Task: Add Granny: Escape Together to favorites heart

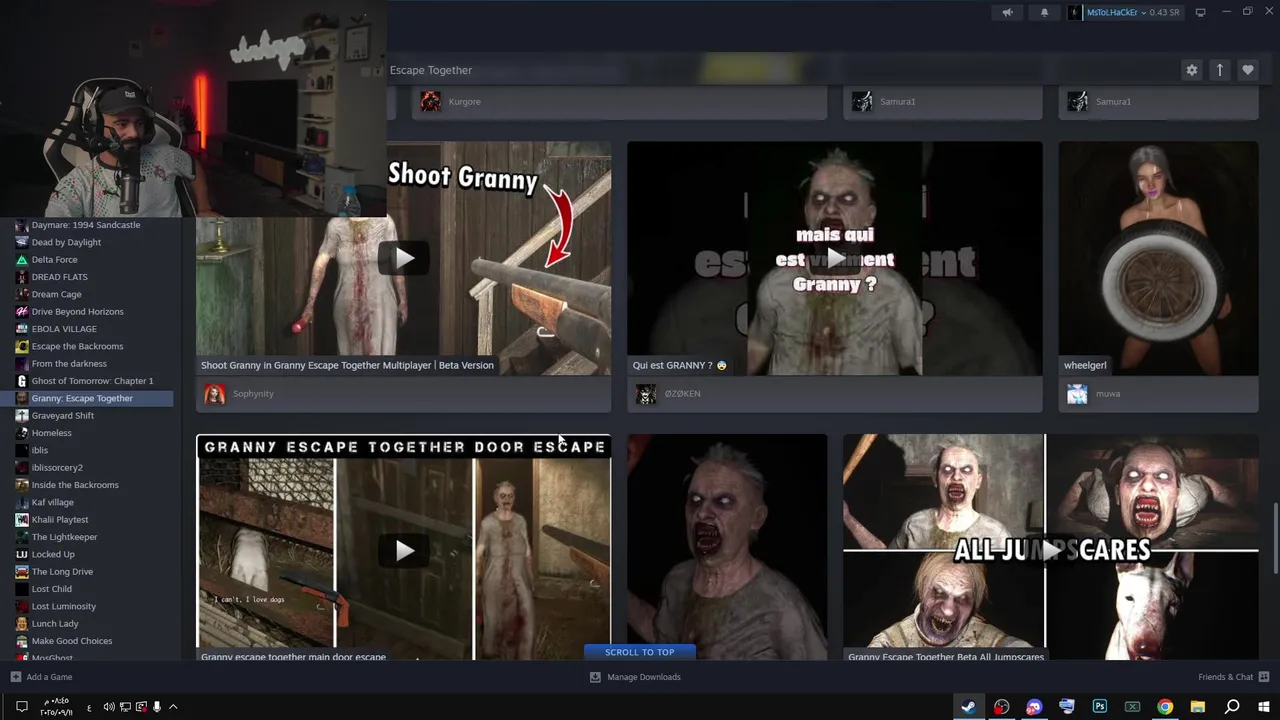Action: [1247, 70]
